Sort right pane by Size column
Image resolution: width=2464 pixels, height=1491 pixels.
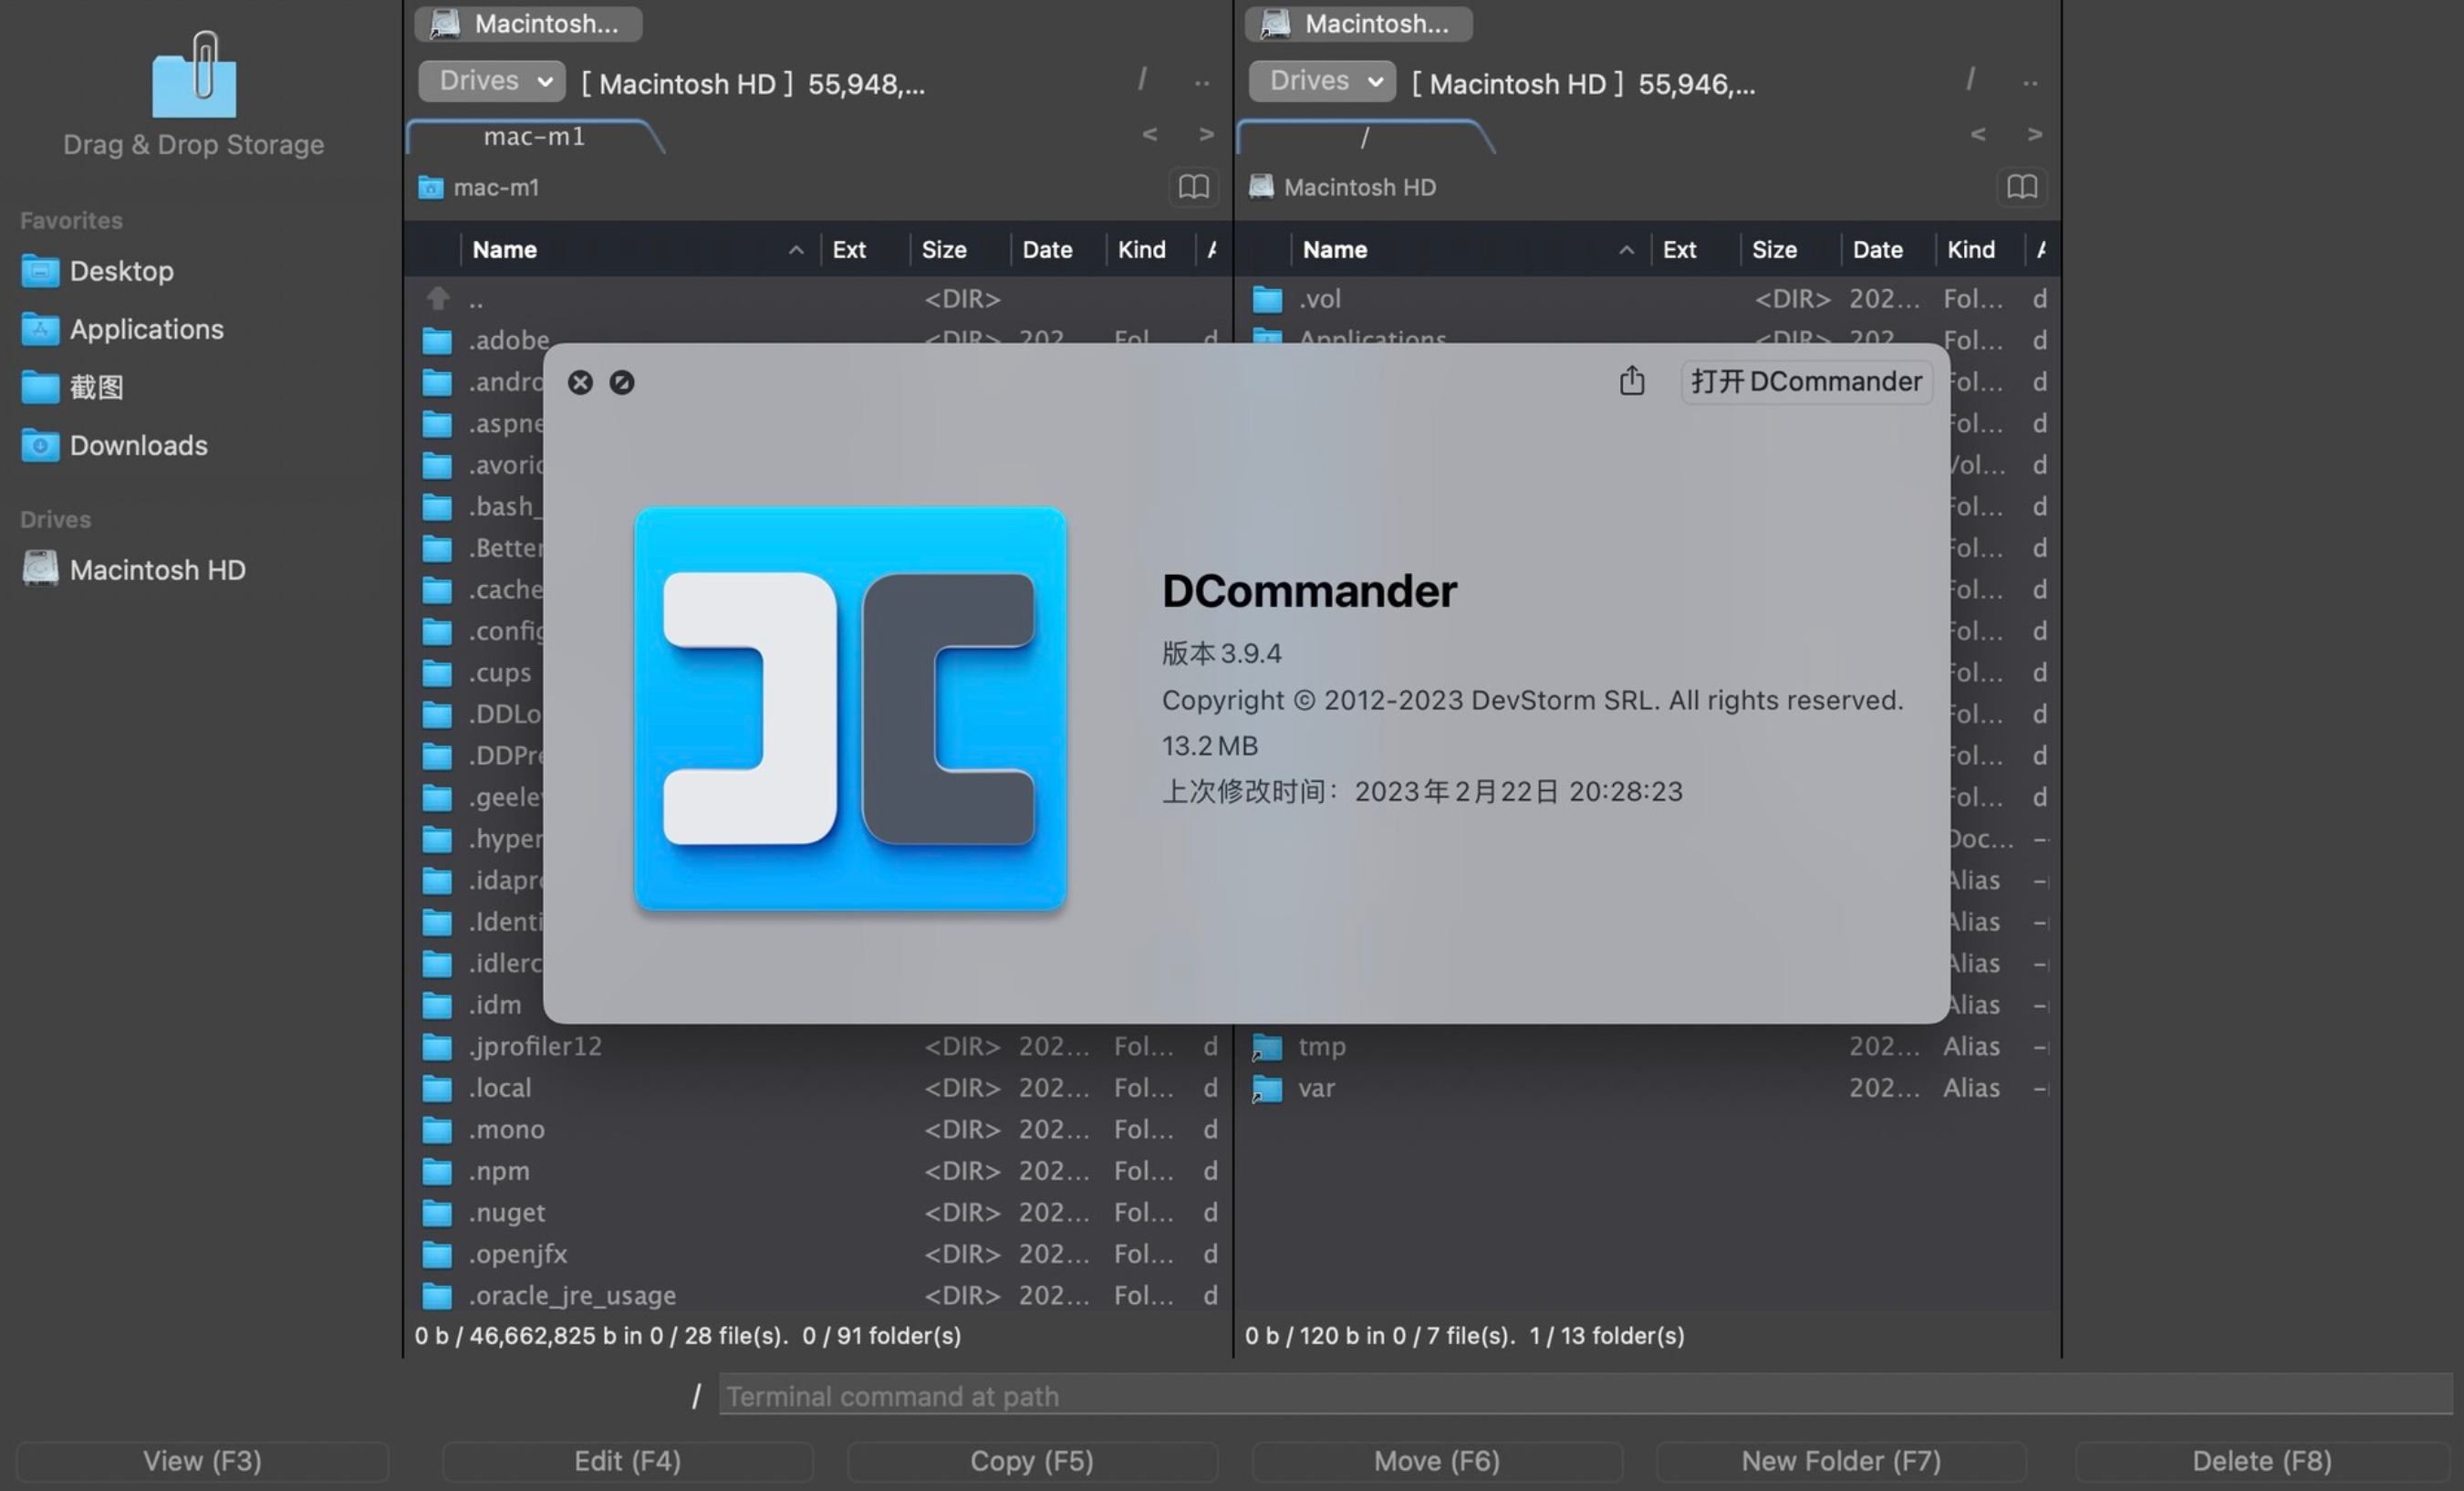coord(1789,250)
